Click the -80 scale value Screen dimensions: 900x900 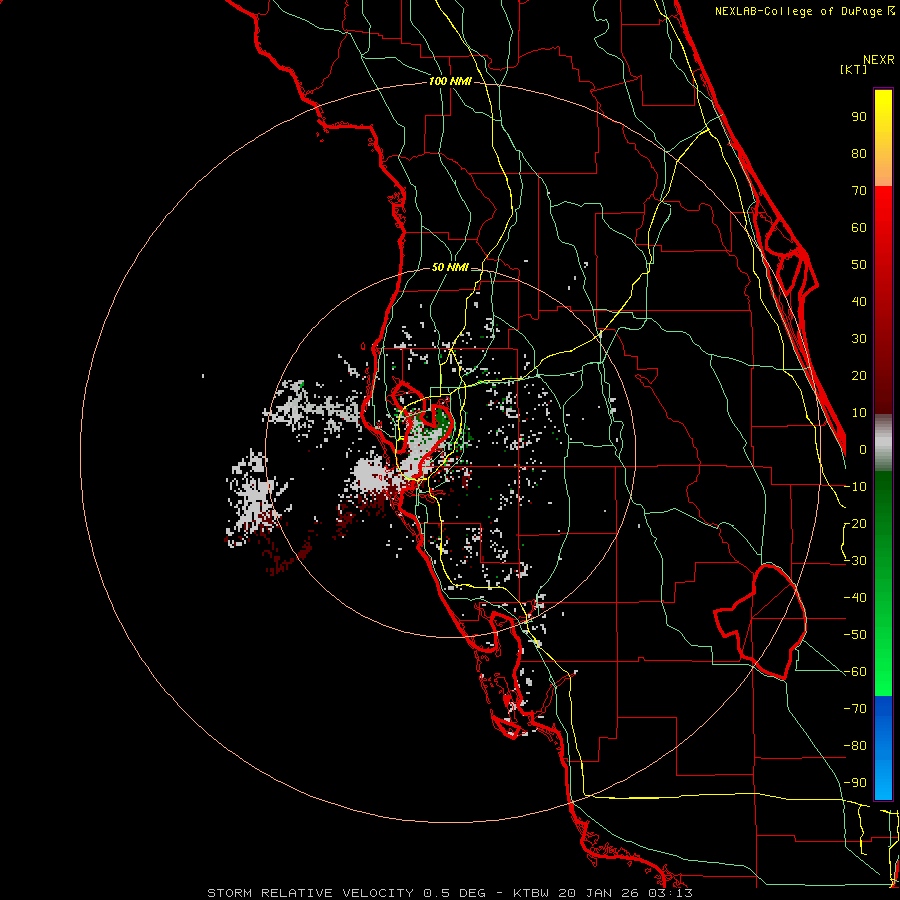tap(855, 746)
